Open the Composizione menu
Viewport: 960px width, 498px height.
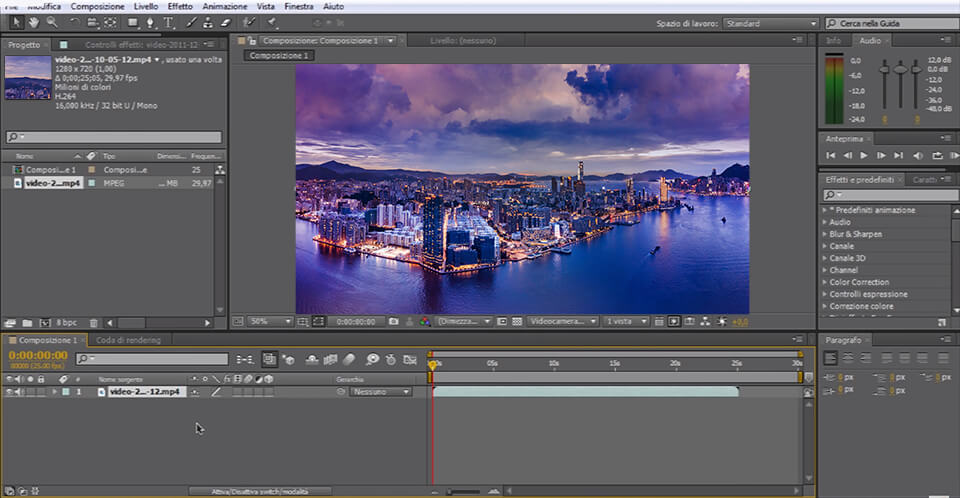click(97, 6)
